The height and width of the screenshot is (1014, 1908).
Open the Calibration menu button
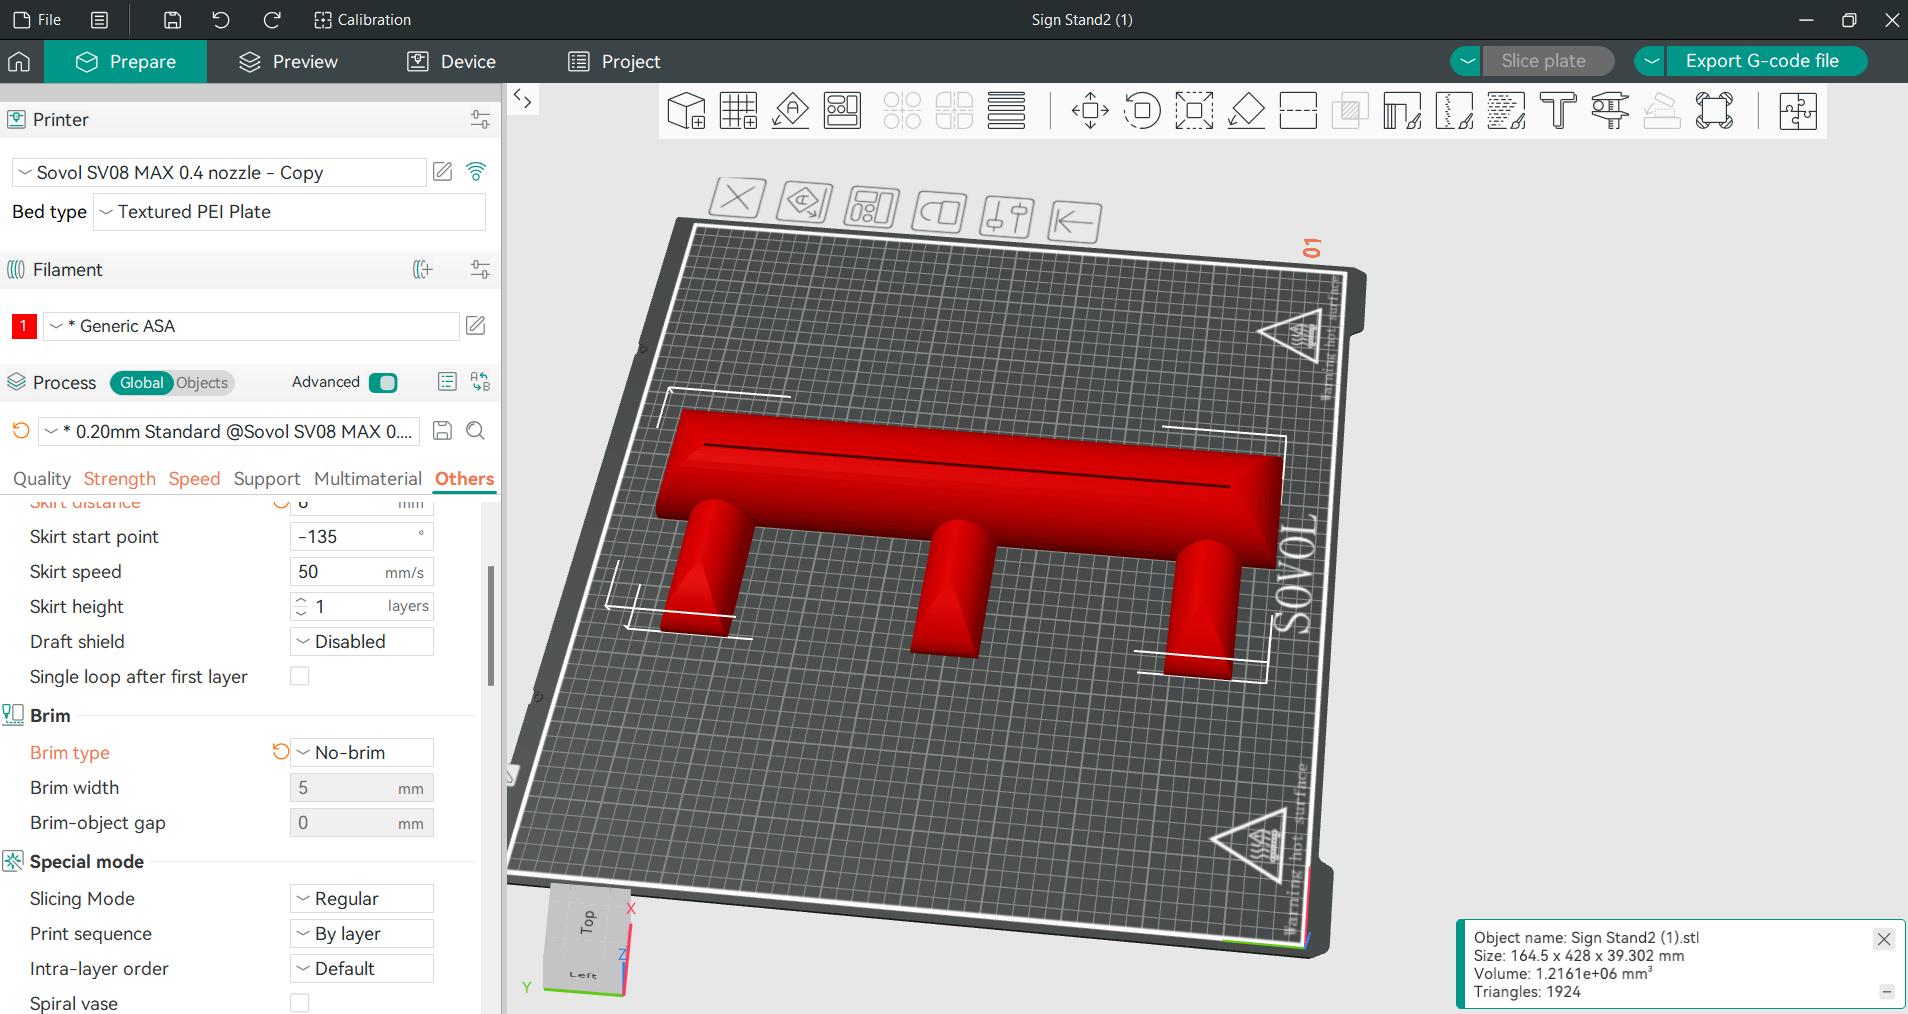pos(362,20)
